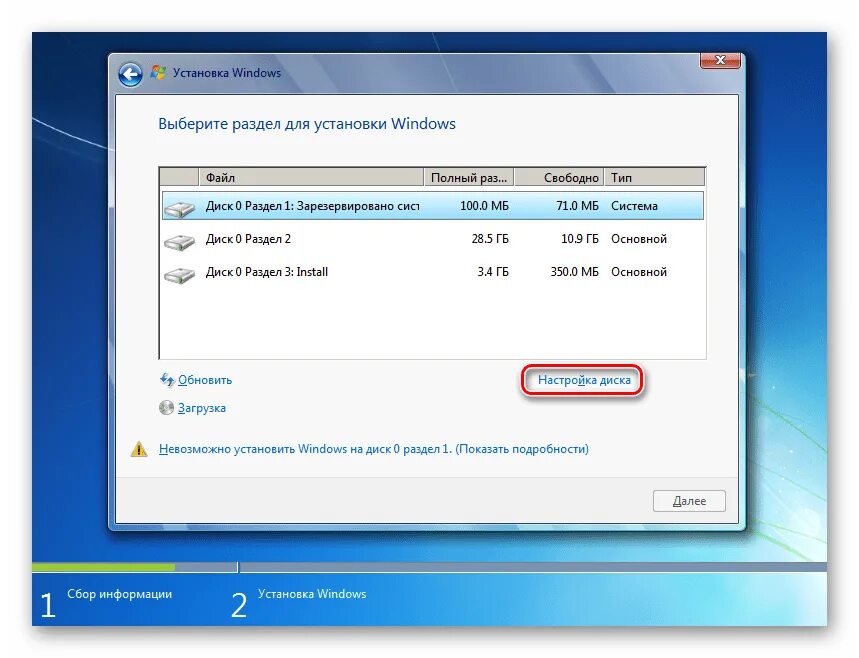Select Диск 0 Раздел 3: Install row
Viewport: 859px width, 658px height.
[433, 272]
